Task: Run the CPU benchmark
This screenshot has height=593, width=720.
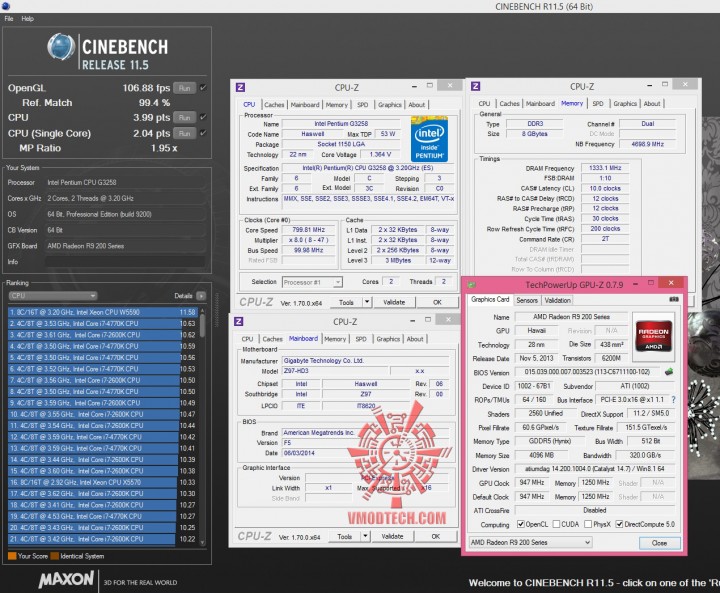Action: tap(185, 118)
